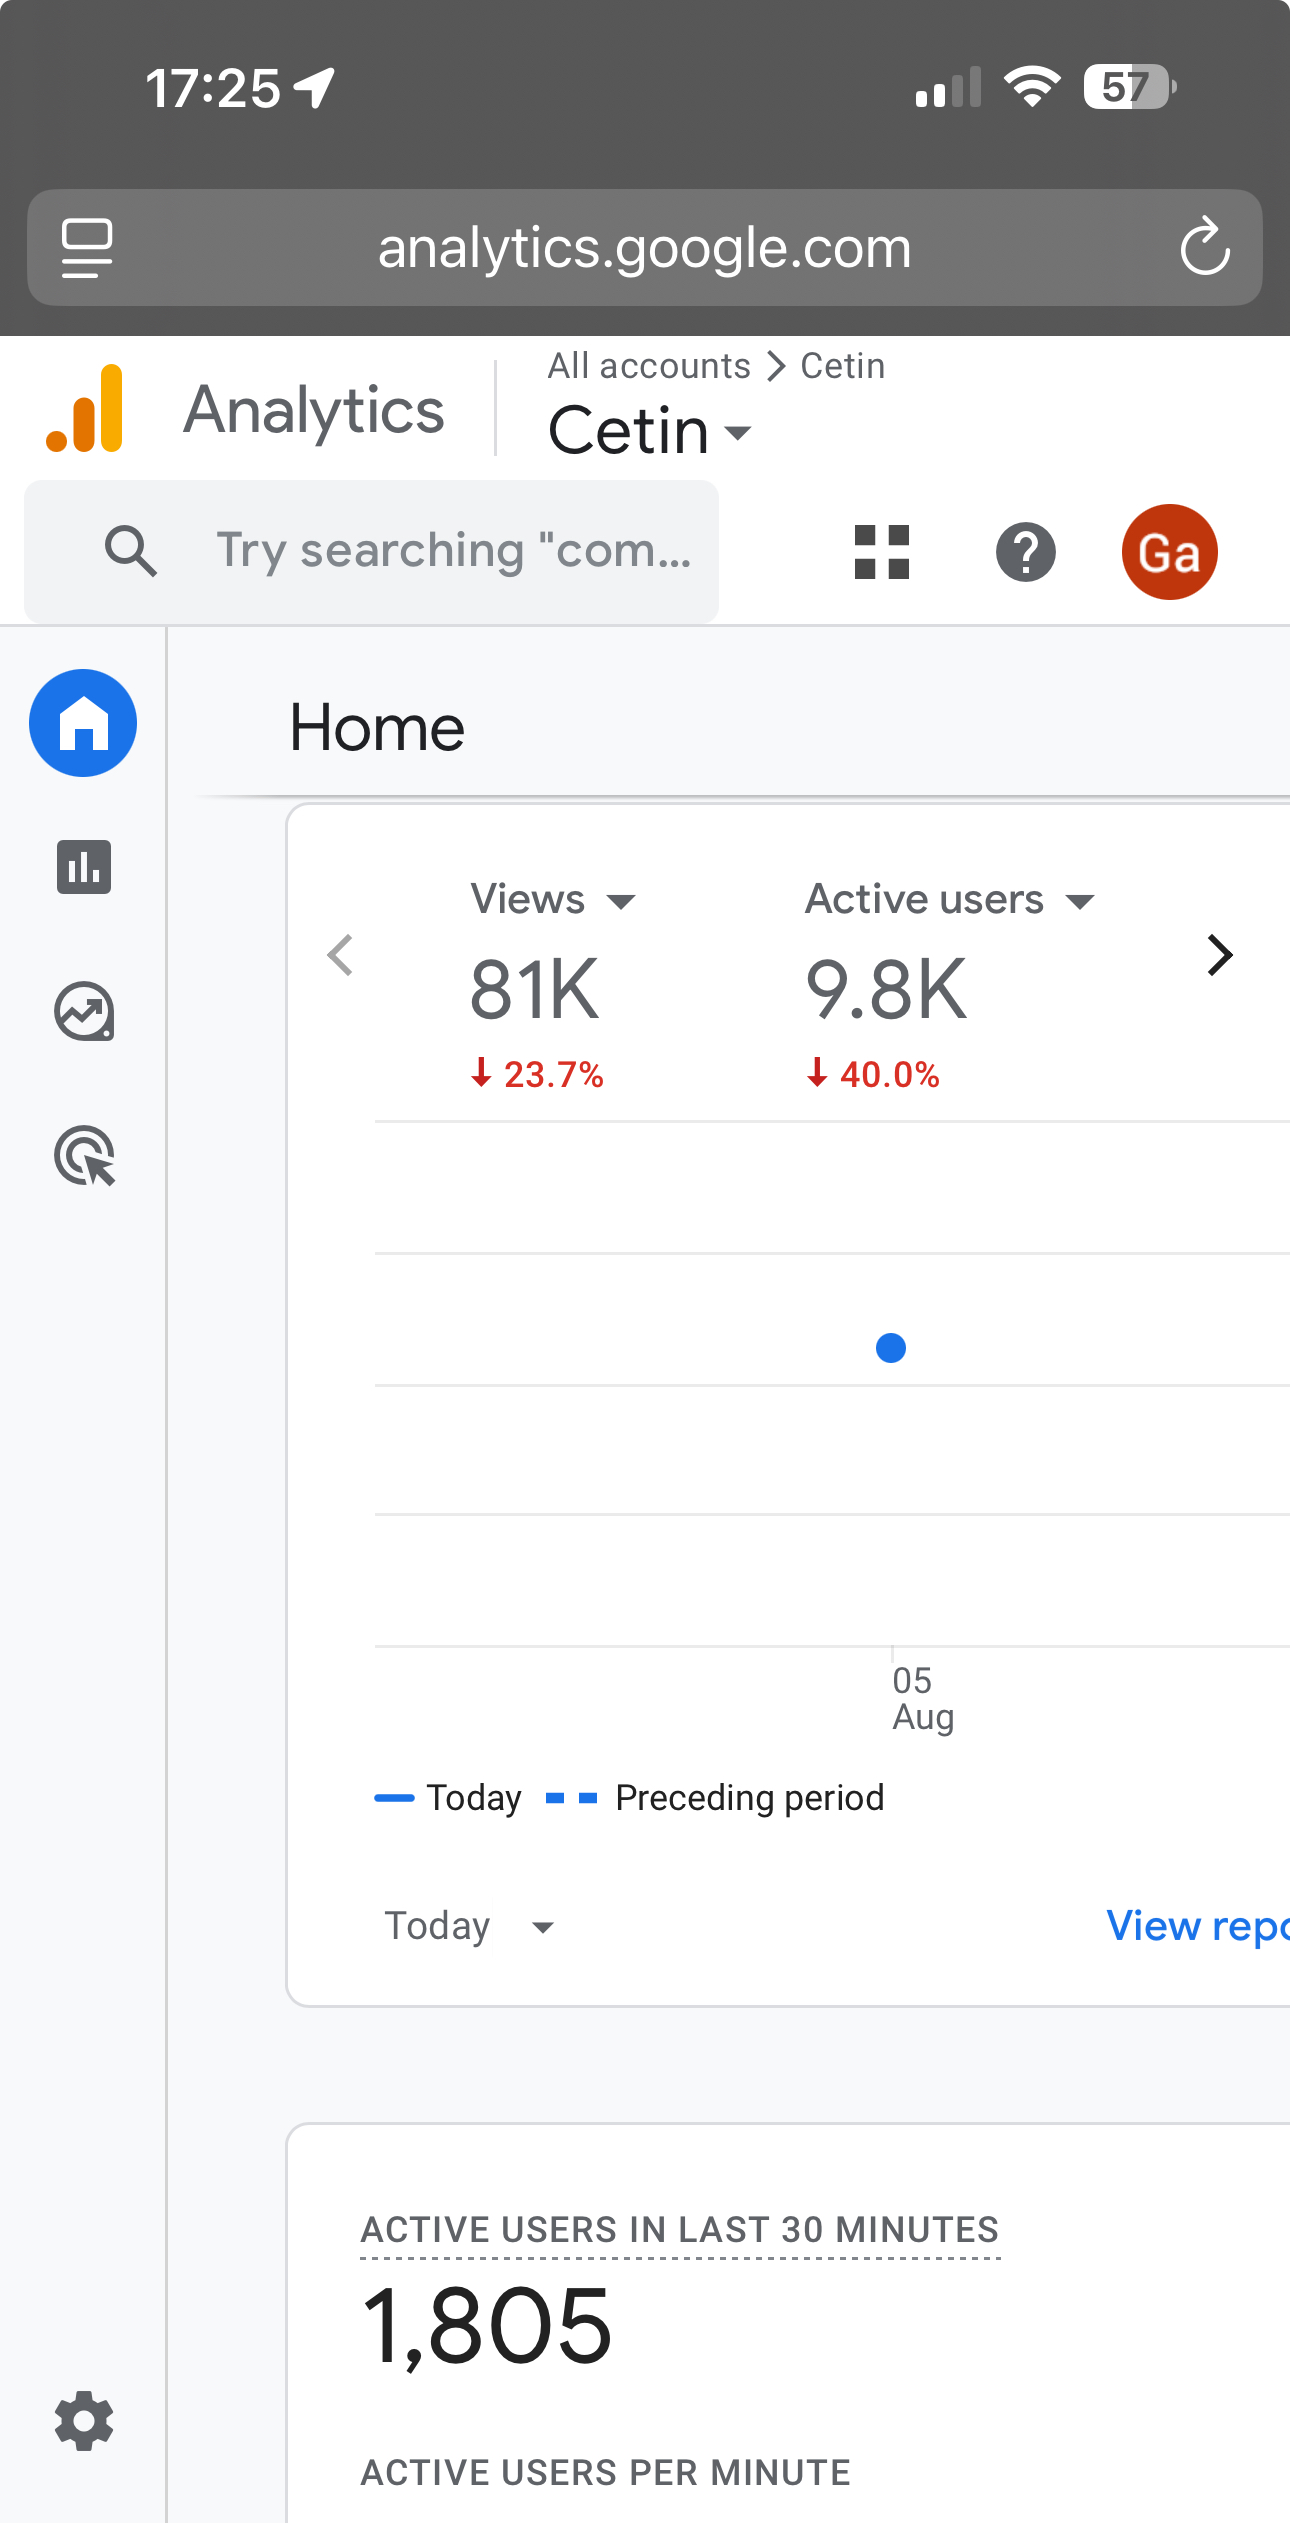The image size is (1290, 2523).
Task: Open the Advertising cursor-target icon
Action: (x=84, y=1156)
